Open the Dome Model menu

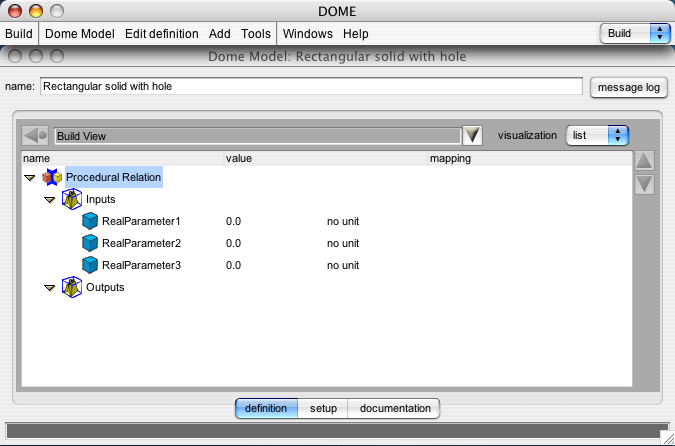pyautogui.click(x=80, y=34)
